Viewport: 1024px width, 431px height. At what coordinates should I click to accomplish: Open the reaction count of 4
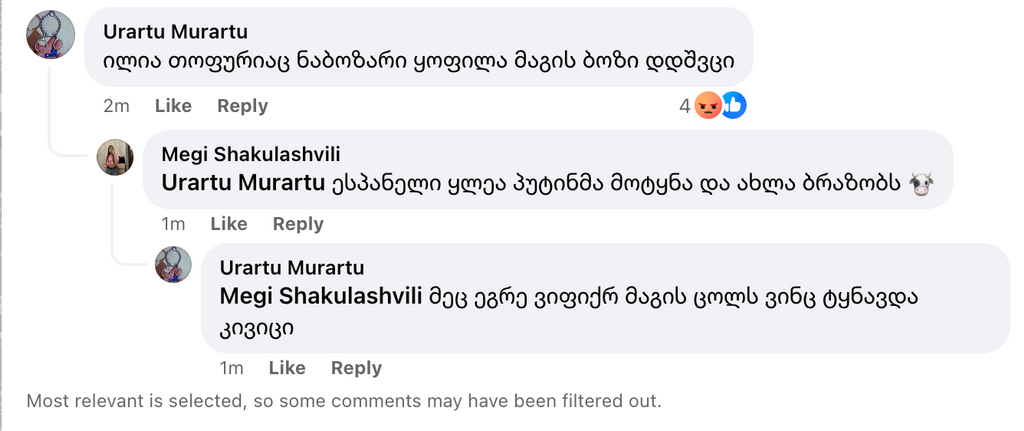click(x=684, y=106)
